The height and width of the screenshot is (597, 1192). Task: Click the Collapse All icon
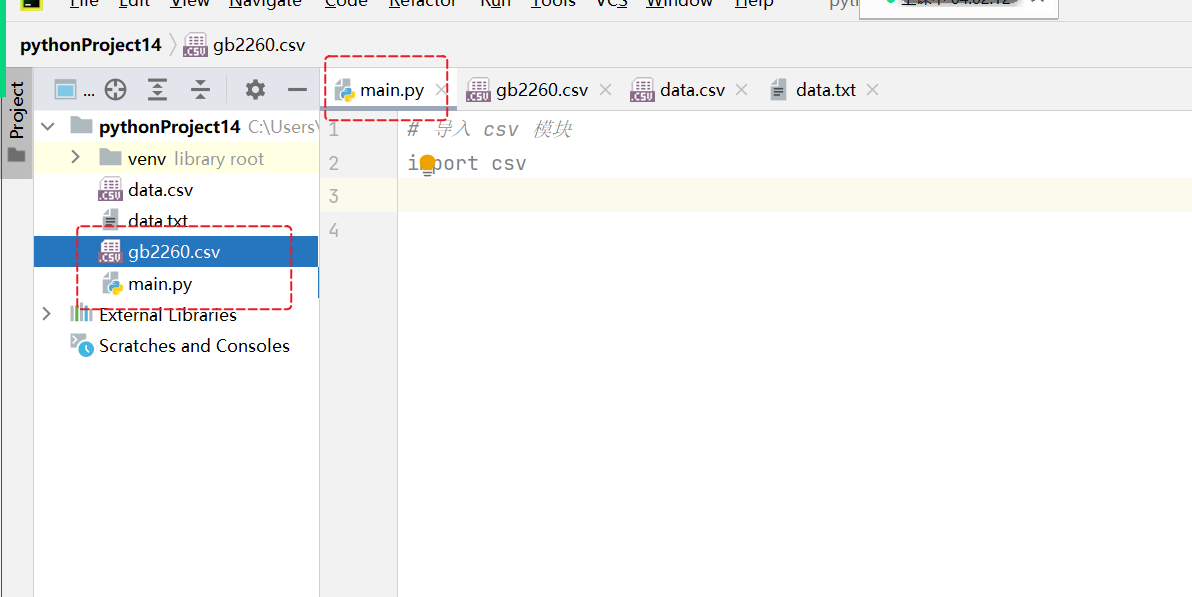coord(200,90)
